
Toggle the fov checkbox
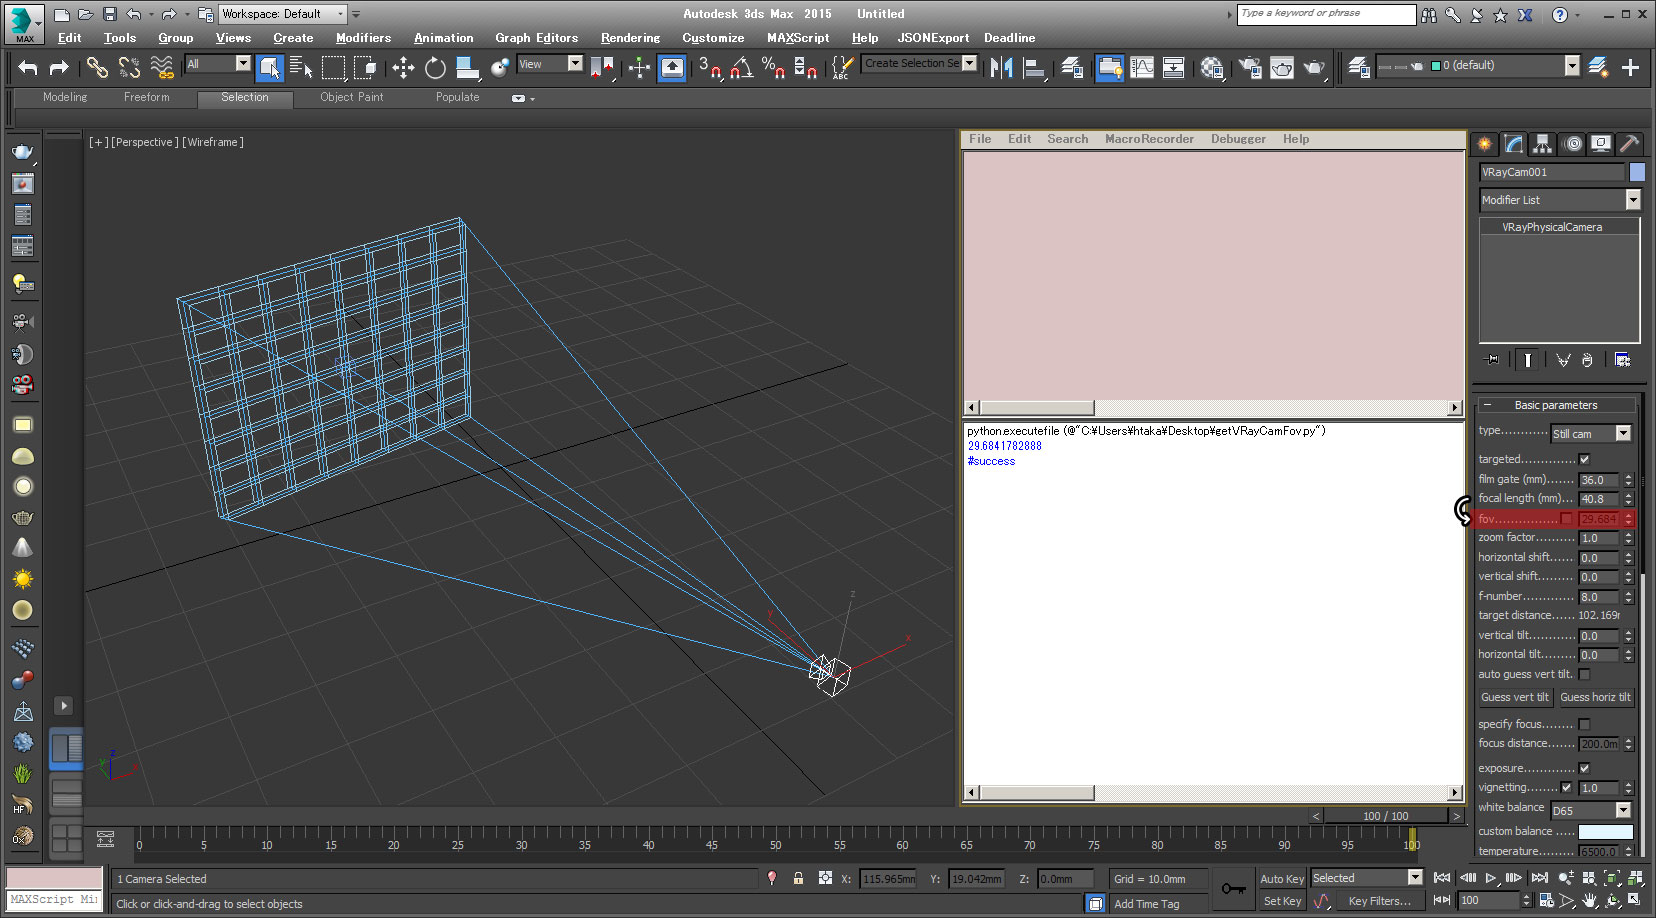point(1566,518)
